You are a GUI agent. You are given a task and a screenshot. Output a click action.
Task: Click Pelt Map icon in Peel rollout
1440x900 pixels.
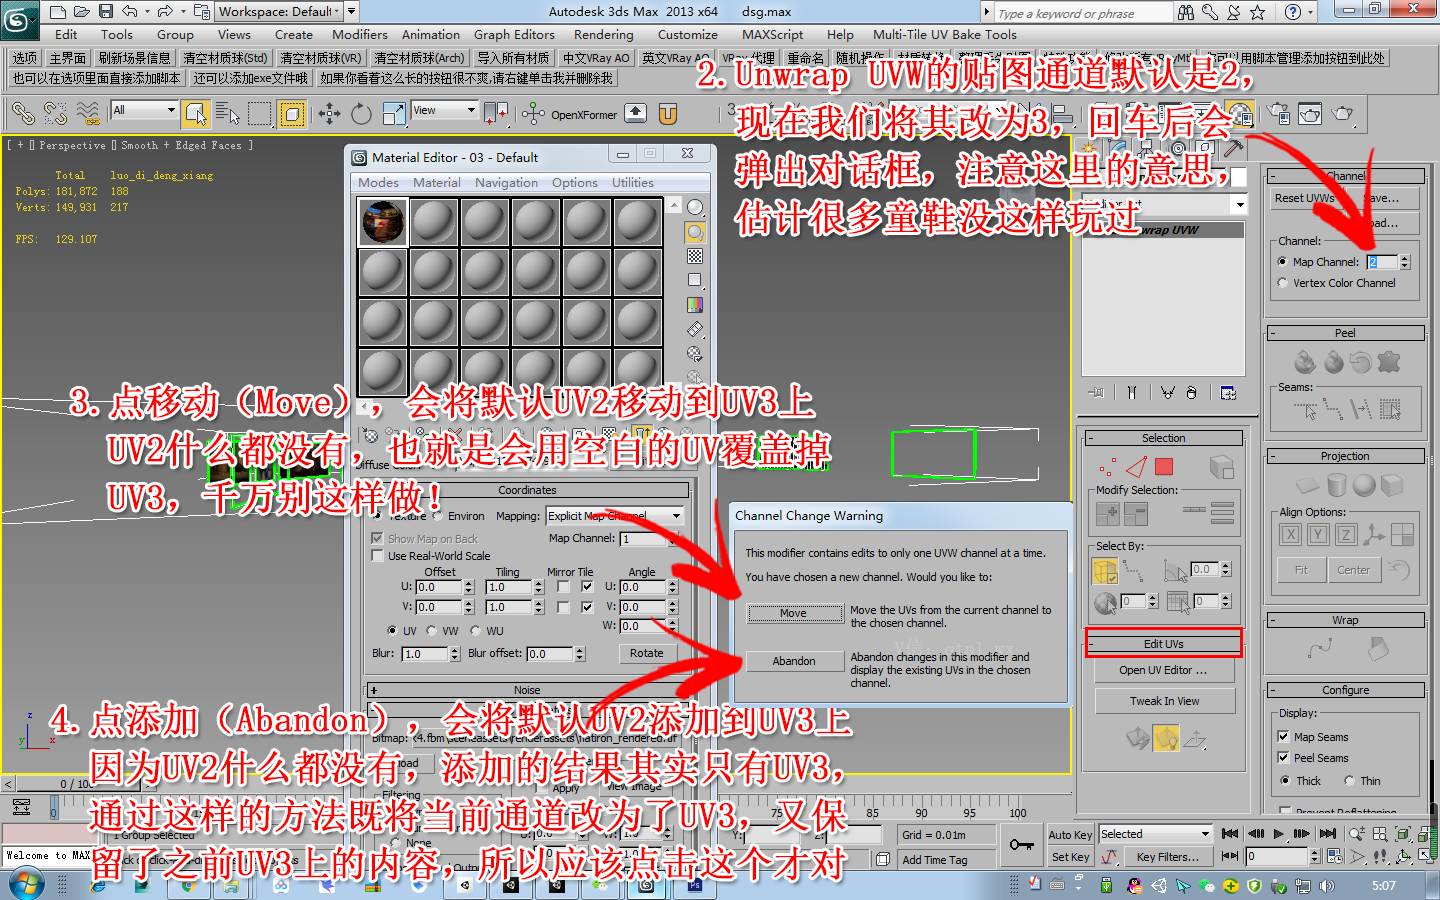point(1389,362)
